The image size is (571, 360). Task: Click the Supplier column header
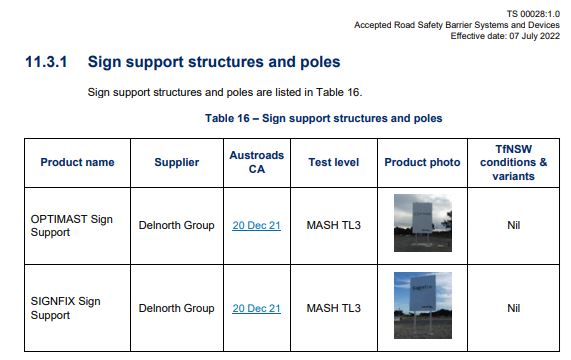[x=177, y=162]
